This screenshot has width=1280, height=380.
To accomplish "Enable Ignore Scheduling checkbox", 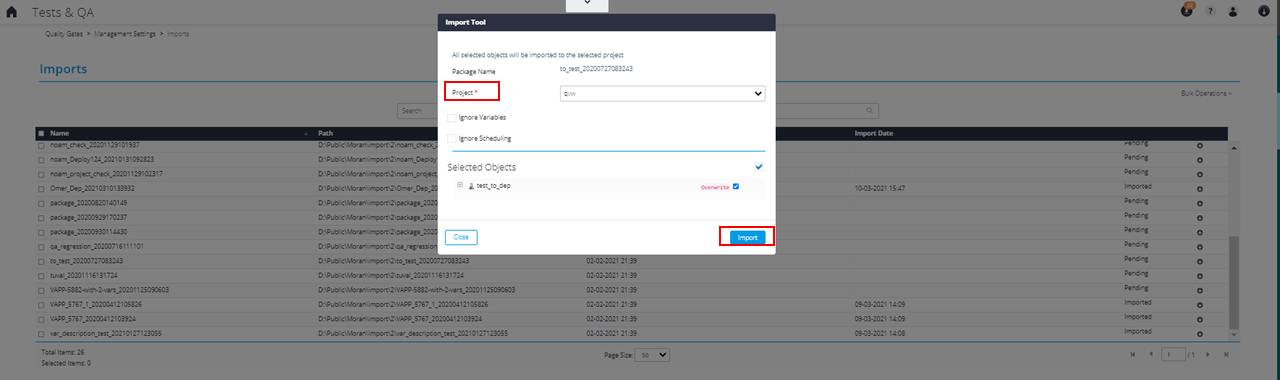I will (453, 138).
